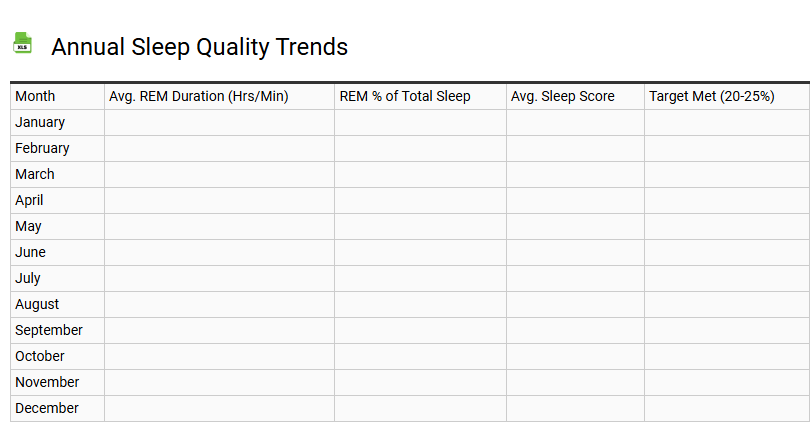Image resolution: width=810 pixels, height=422 pixels.
Task: Click the 'March' row label
Action: click(x=35, y=174)
